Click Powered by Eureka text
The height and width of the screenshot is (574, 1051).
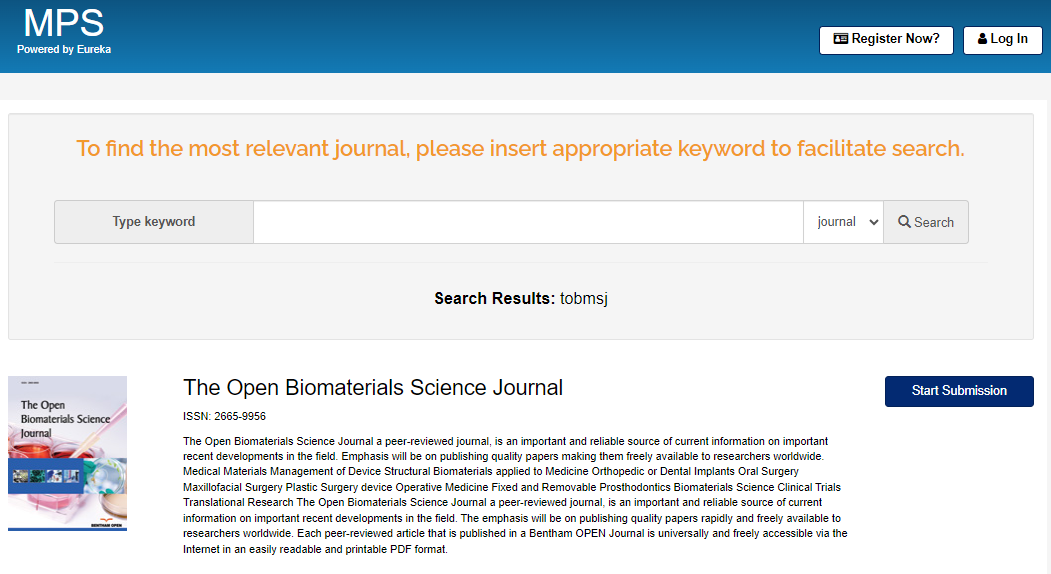point(64,50)
